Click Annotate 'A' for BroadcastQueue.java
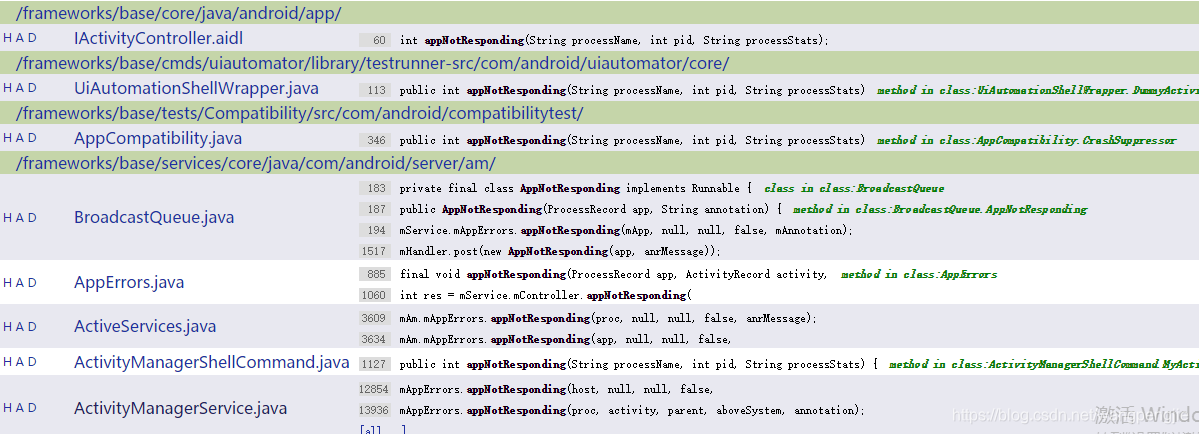Image resolution: width=1199 pixels, height=434 pixels. point(20,217)
